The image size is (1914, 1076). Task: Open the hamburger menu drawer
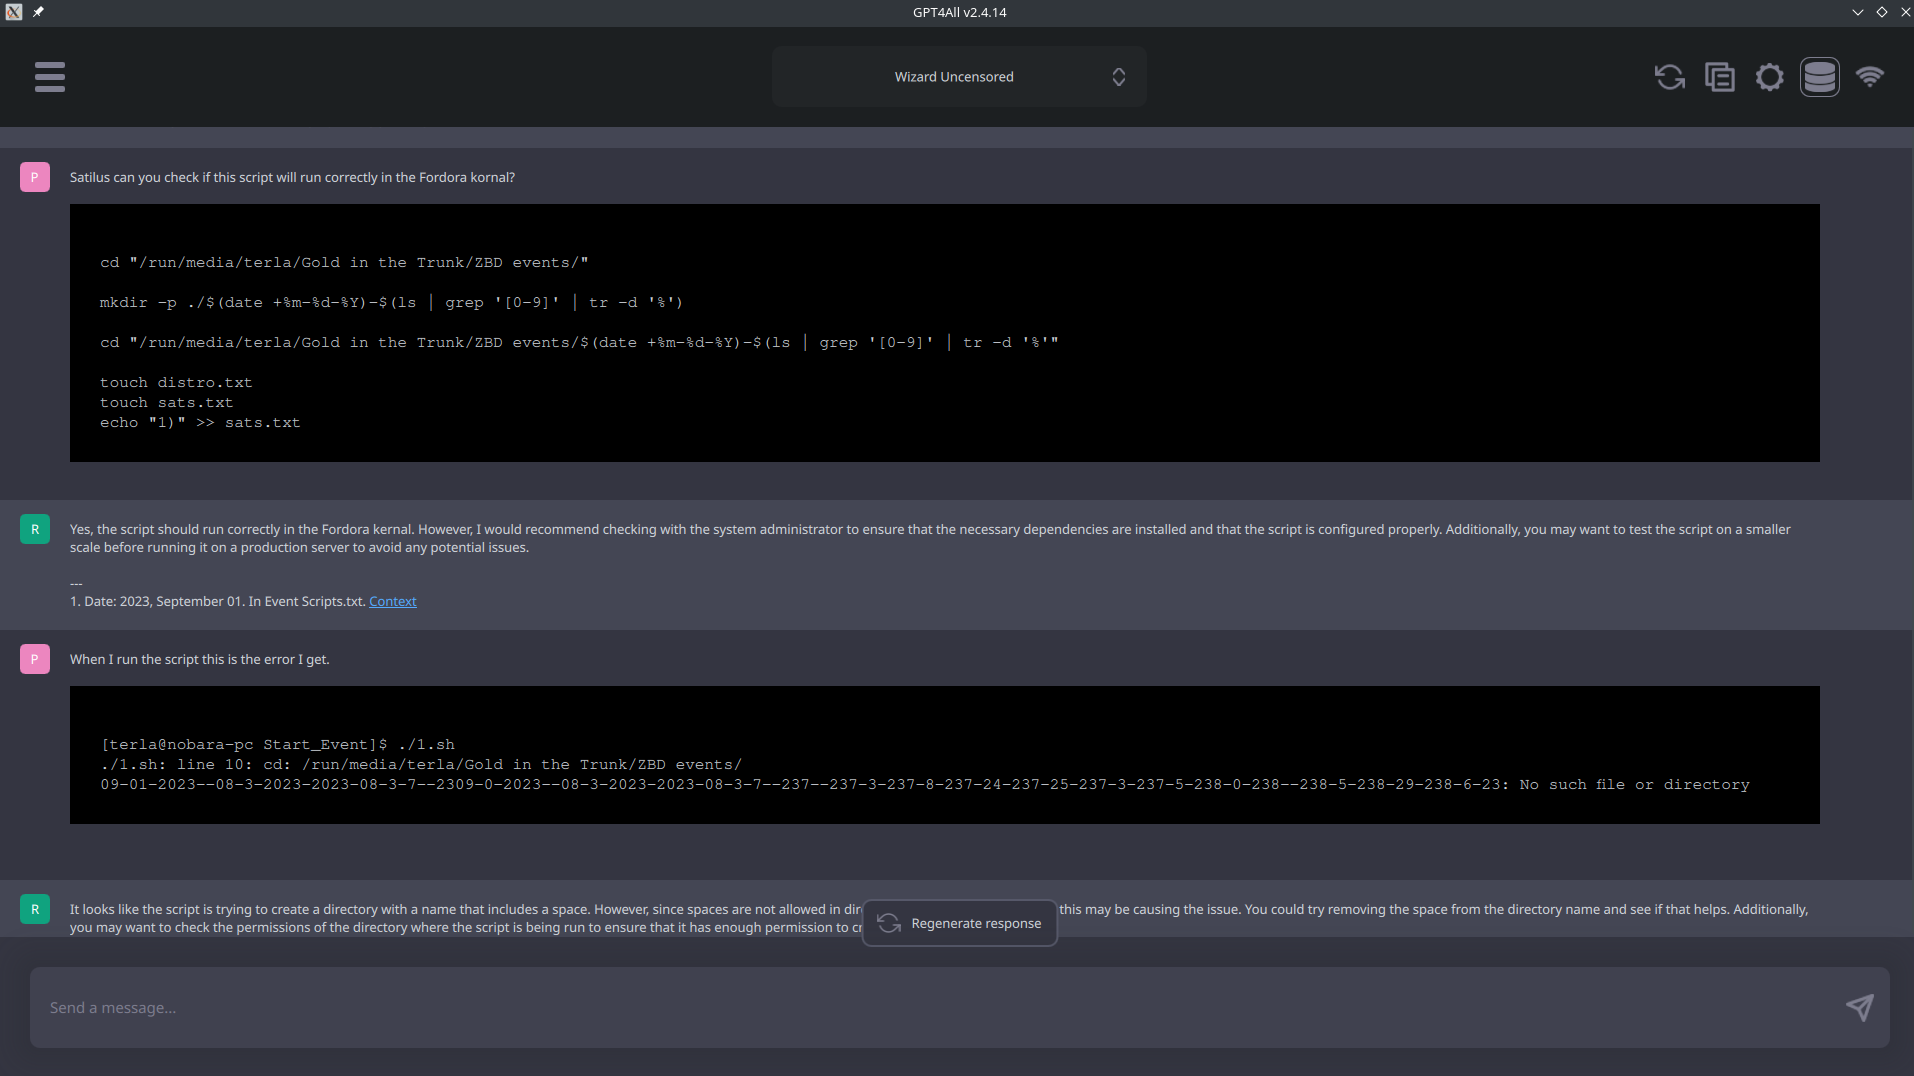point(50,77)
